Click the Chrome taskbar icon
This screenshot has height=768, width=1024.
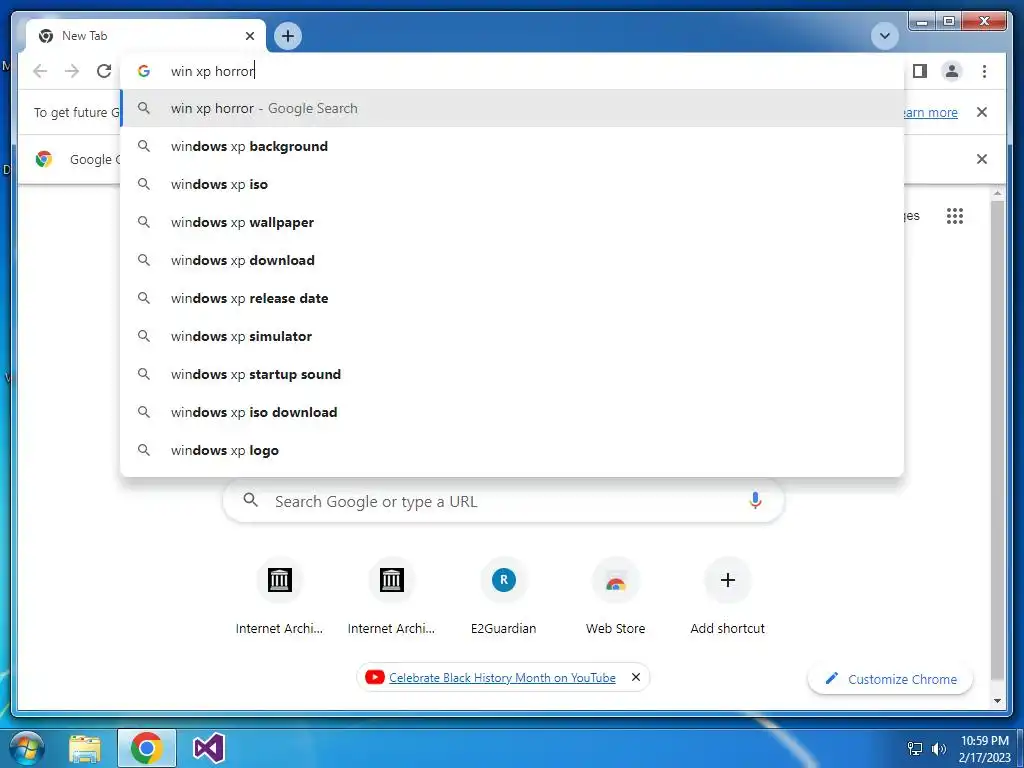pyautogui.click(x=146, y=748)
